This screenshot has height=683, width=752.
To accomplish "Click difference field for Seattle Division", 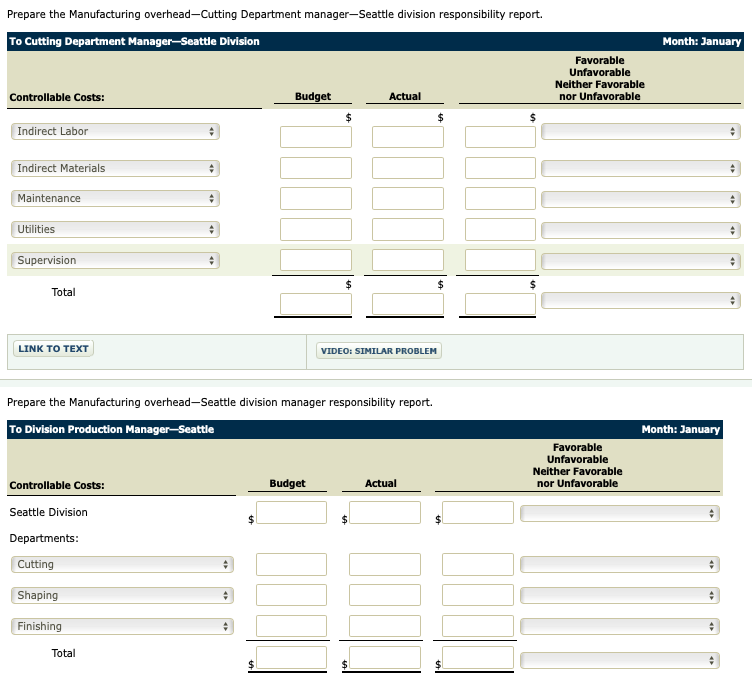I will pyautogui.click(x=478, y=512).
